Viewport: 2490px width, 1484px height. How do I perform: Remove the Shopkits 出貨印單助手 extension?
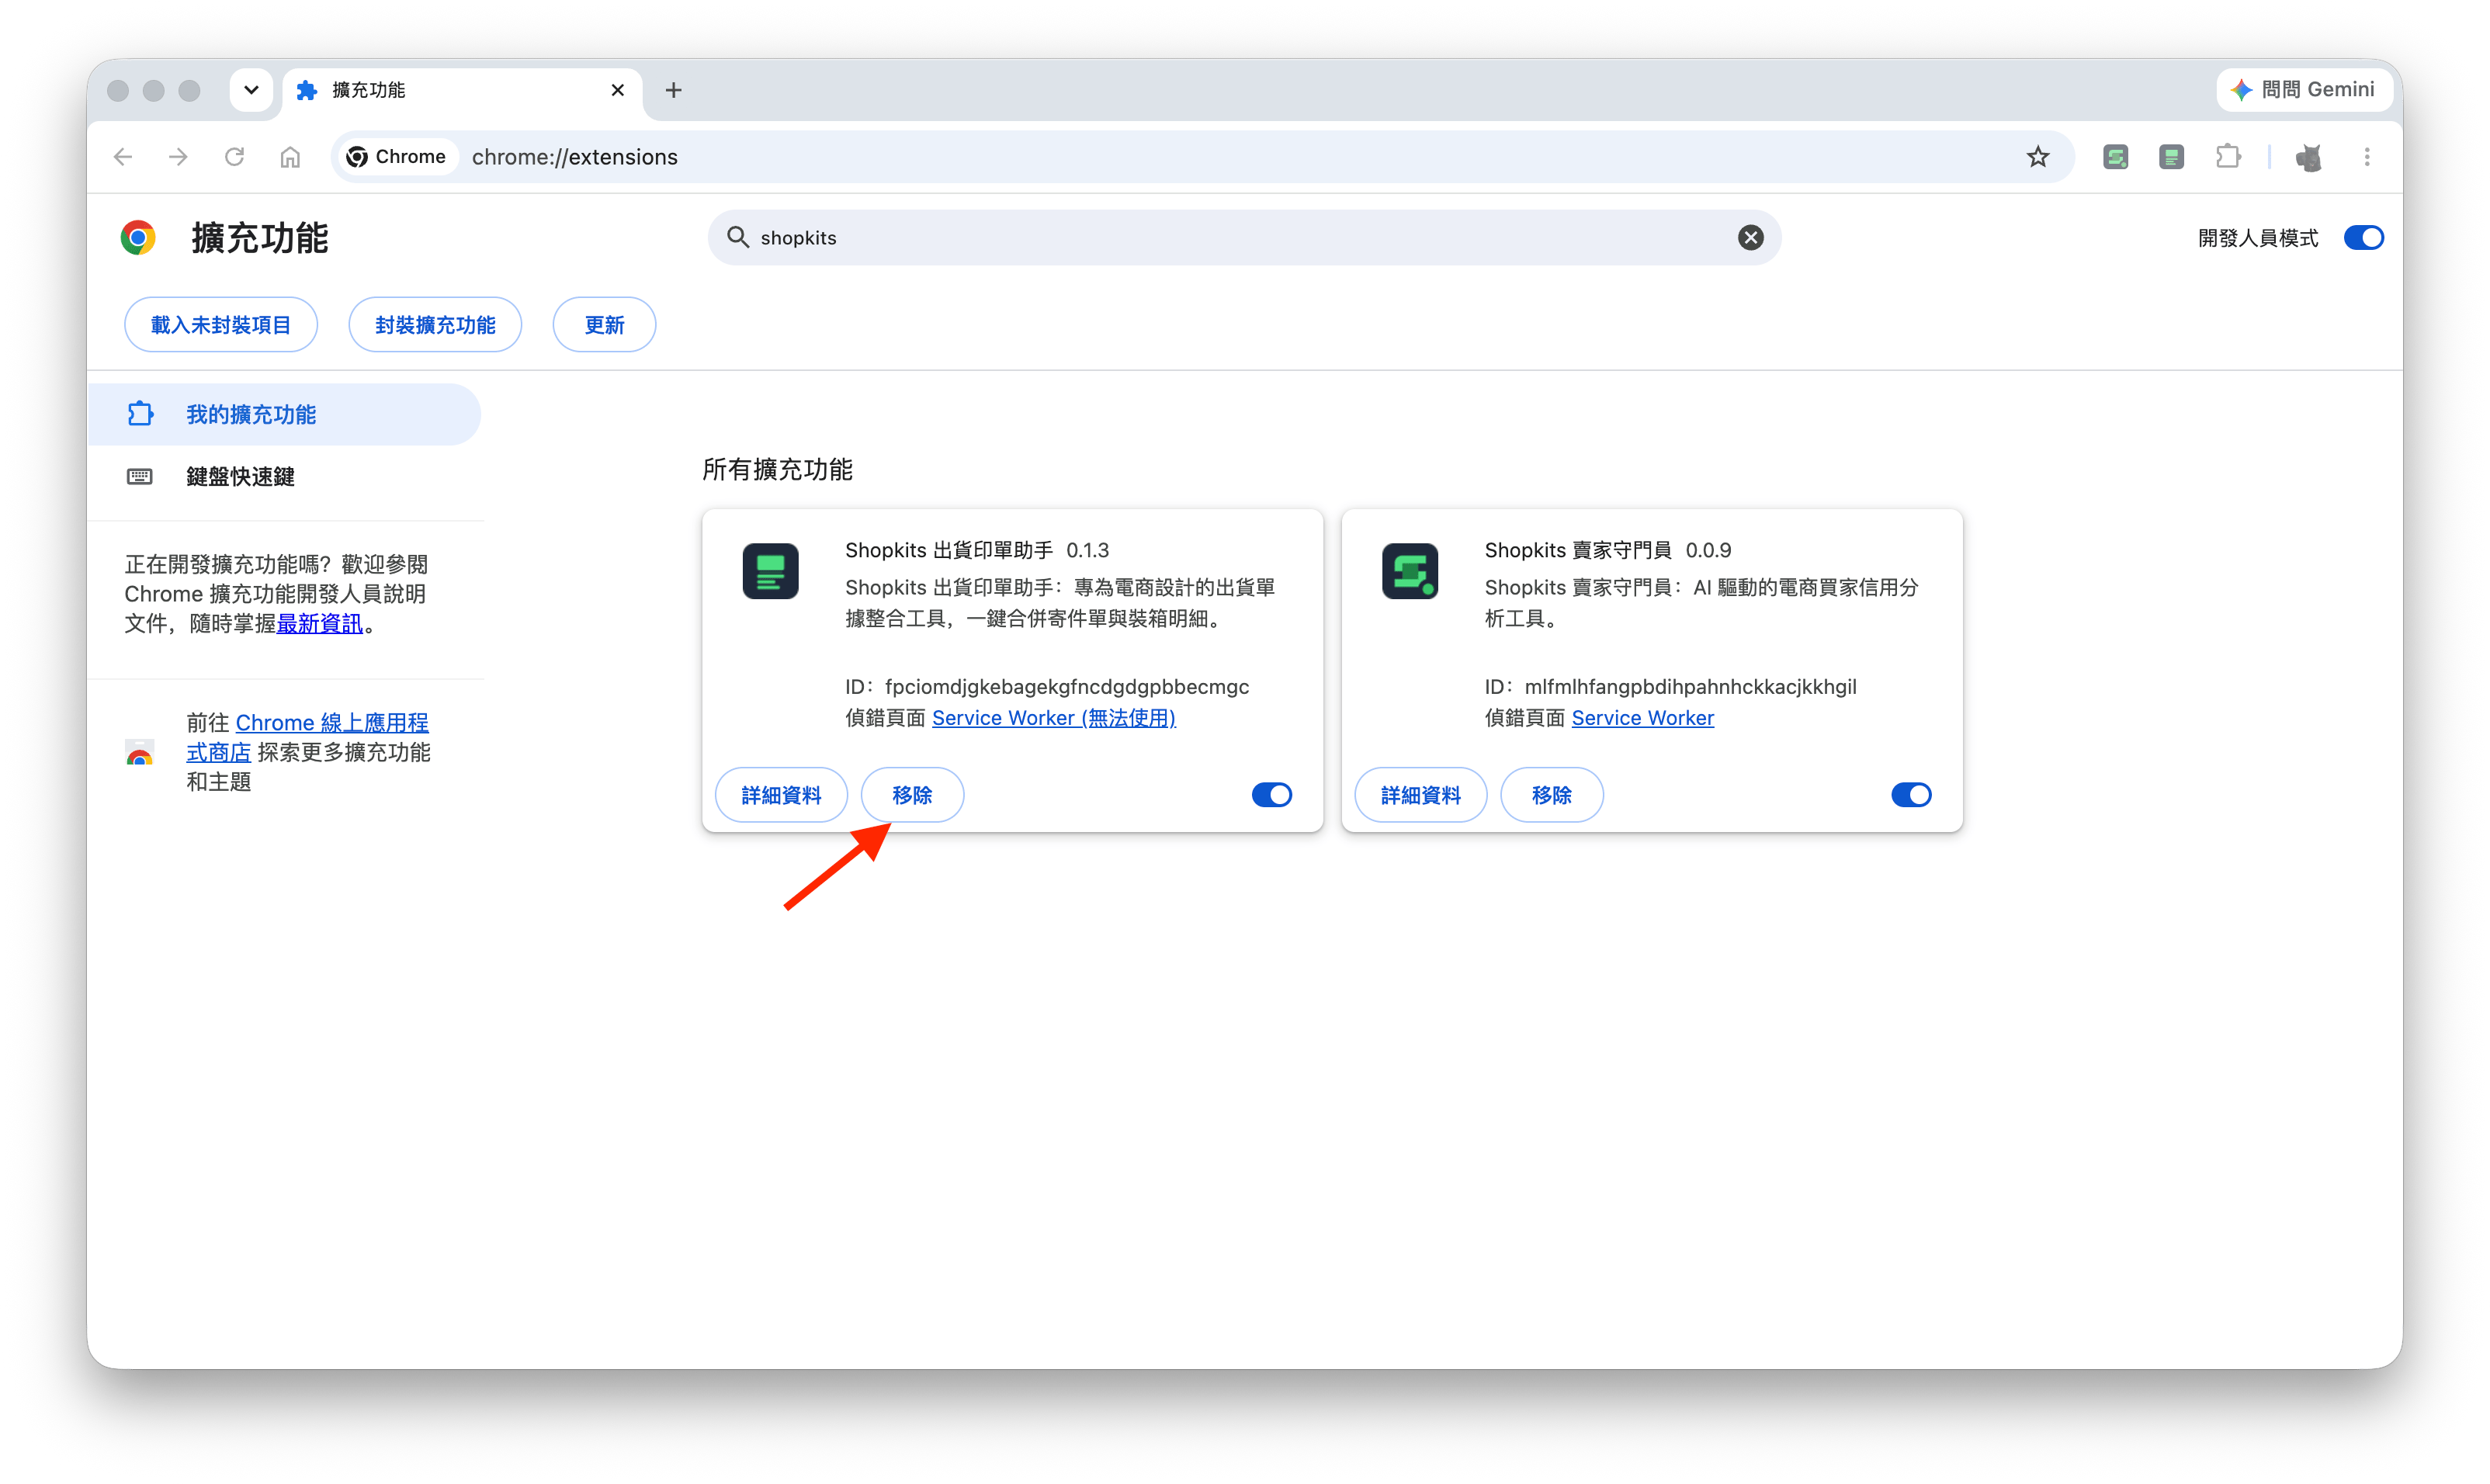click(x=912, y=795)
